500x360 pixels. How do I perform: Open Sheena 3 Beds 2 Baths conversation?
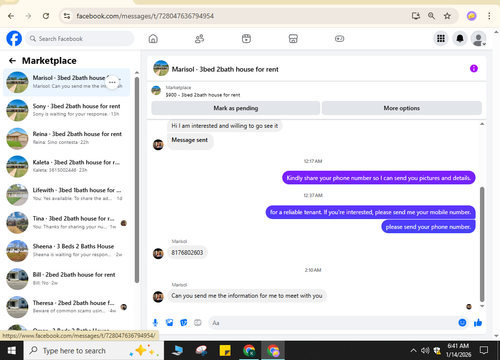coord(67,250)
